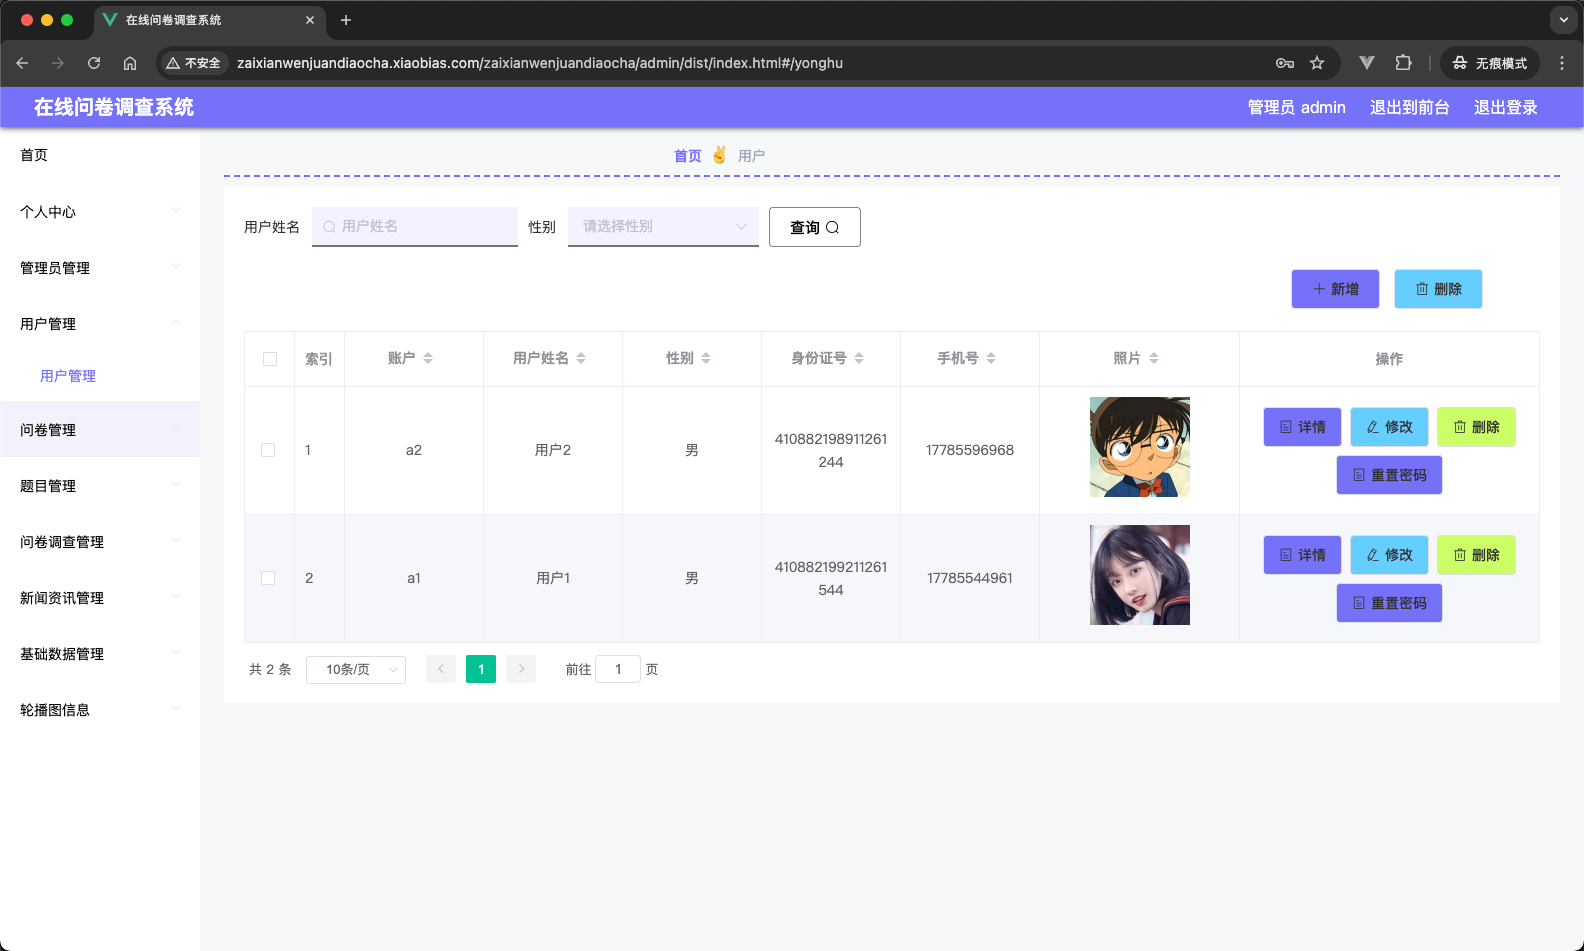Click 修改 for user a2
Screen dimensions: 1584x951
coord(1389,427)
